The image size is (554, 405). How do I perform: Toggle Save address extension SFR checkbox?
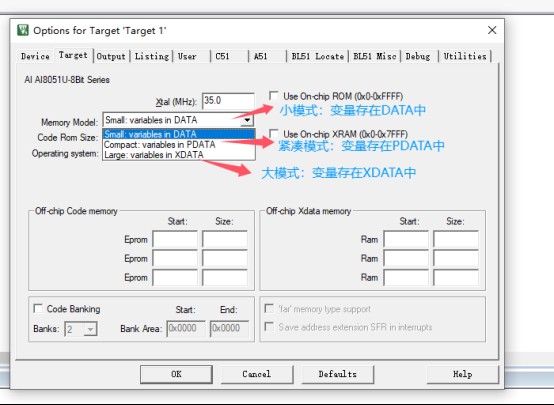click(269, 327)
